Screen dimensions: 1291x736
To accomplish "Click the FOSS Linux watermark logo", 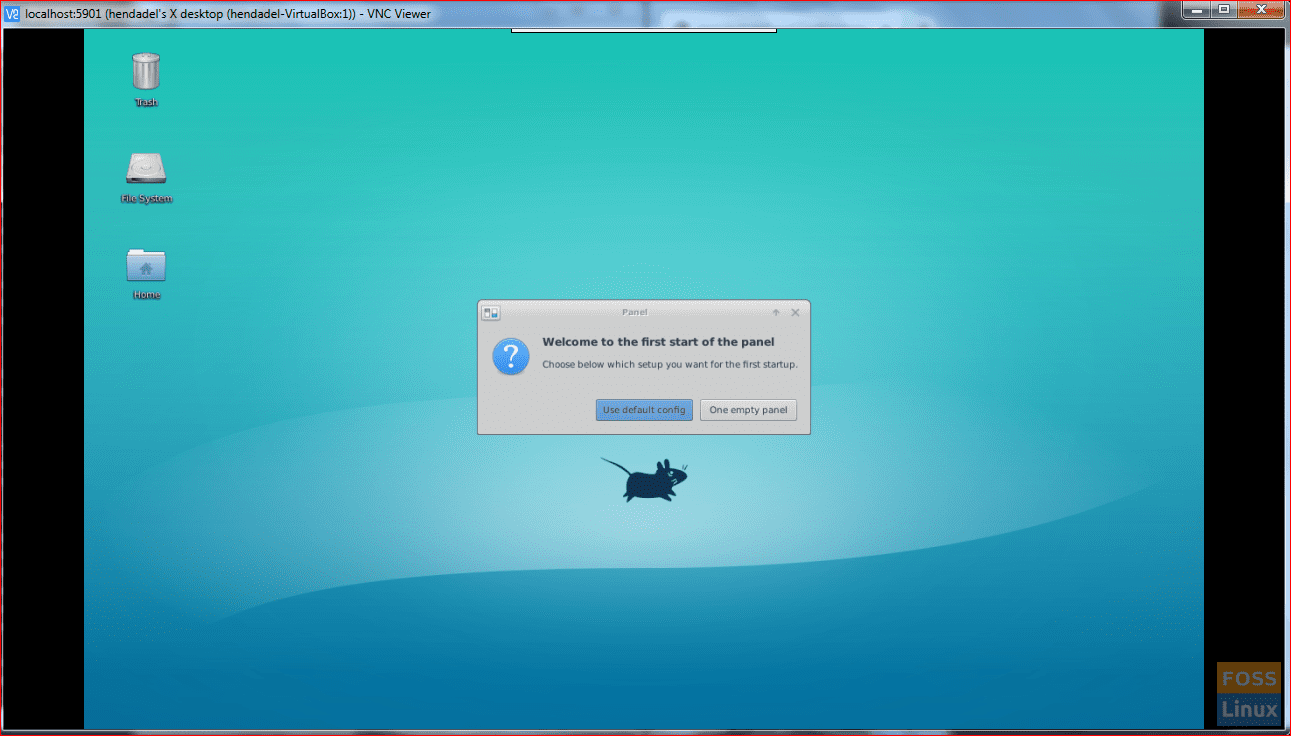I will pos(1248,692).
